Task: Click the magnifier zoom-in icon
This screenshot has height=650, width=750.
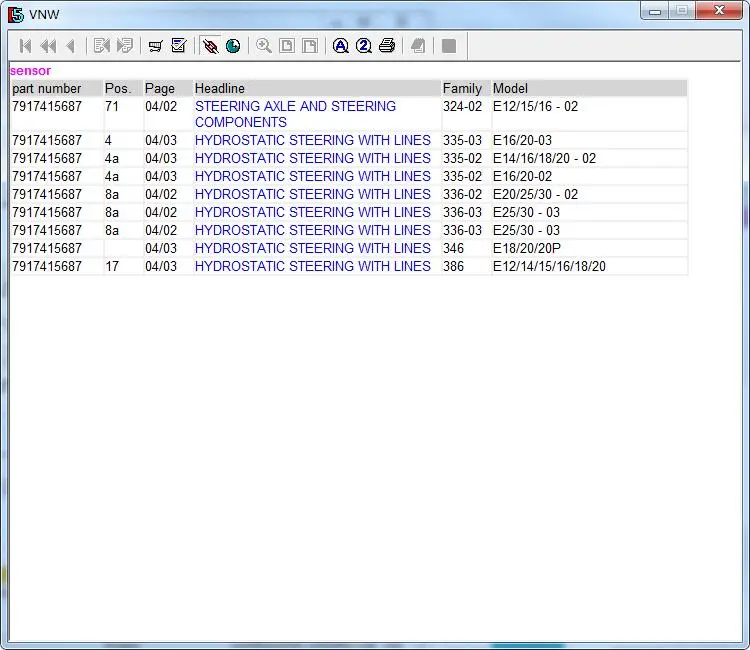Action: click(x=264, y=46)
